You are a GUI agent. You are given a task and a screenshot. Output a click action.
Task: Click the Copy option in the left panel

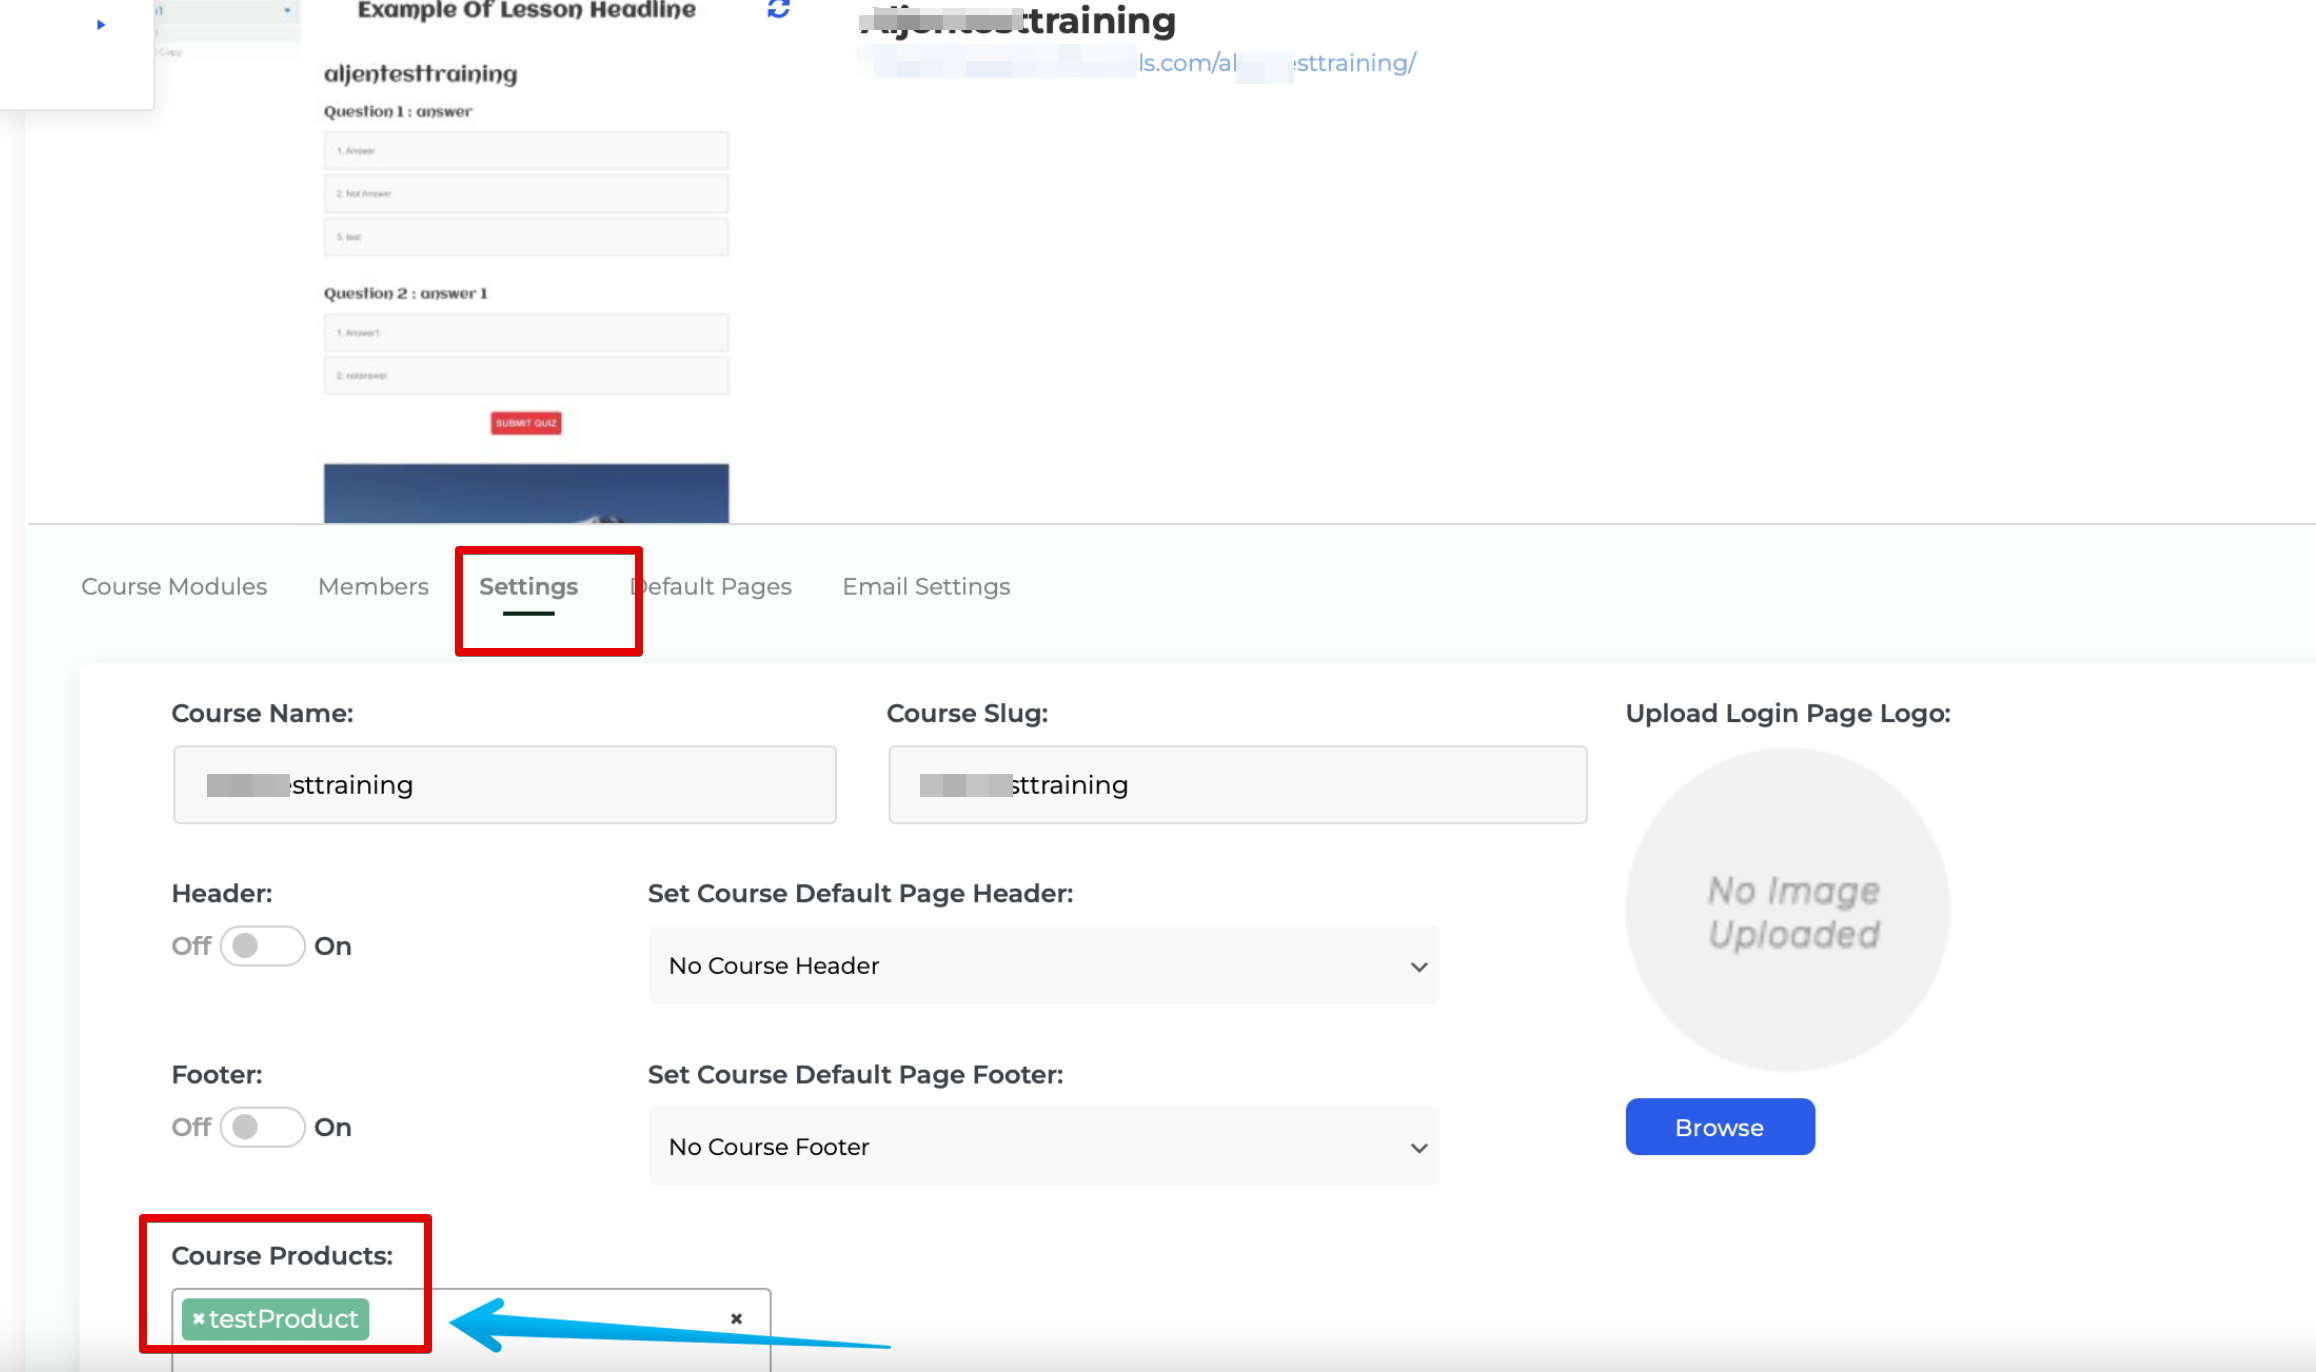(170, 51)
